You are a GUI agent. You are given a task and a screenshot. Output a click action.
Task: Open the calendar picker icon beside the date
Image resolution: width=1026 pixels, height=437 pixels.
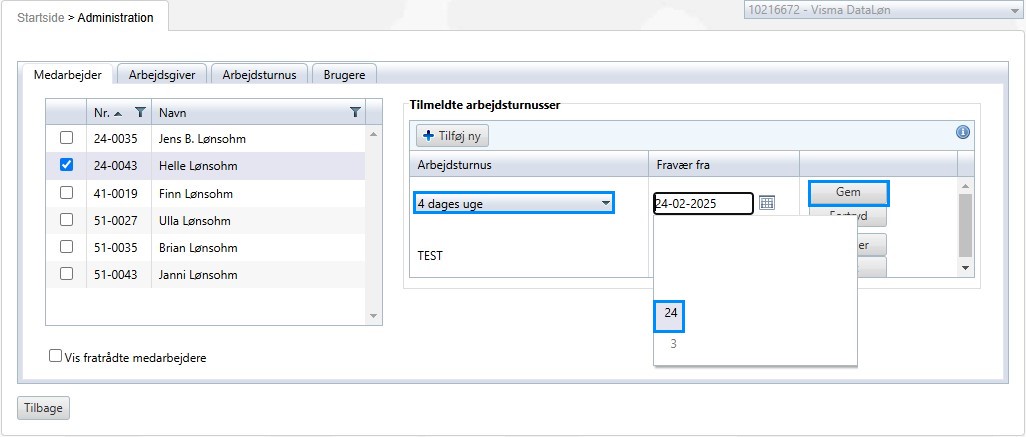[767, 203]
